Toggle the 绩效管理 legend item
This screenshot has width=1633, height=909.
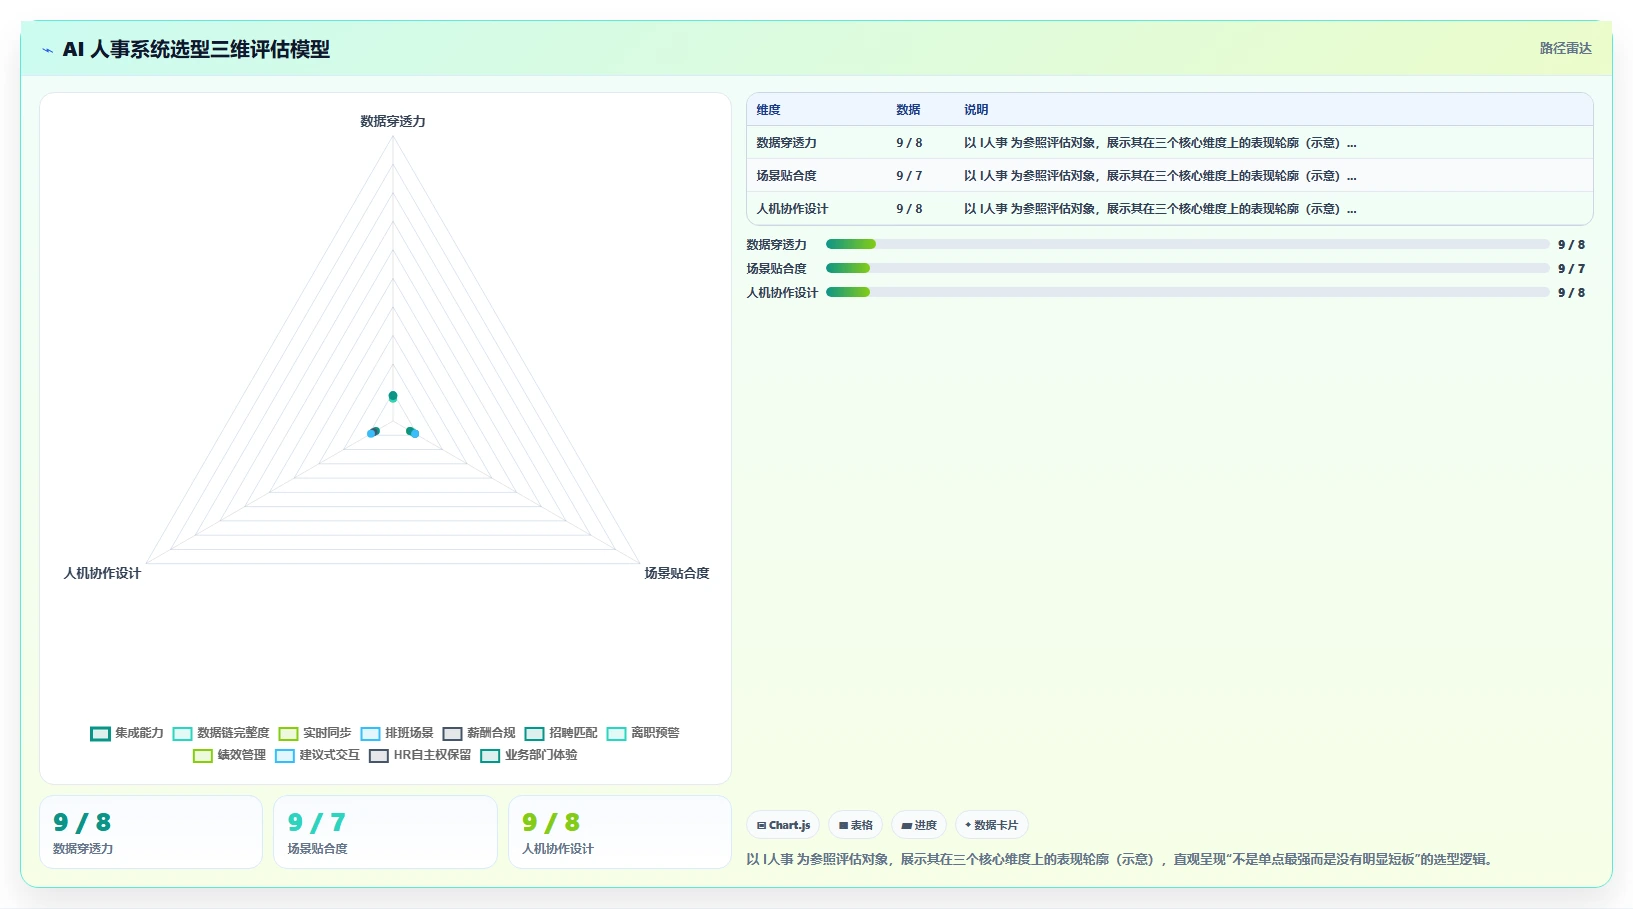(229, 755)
